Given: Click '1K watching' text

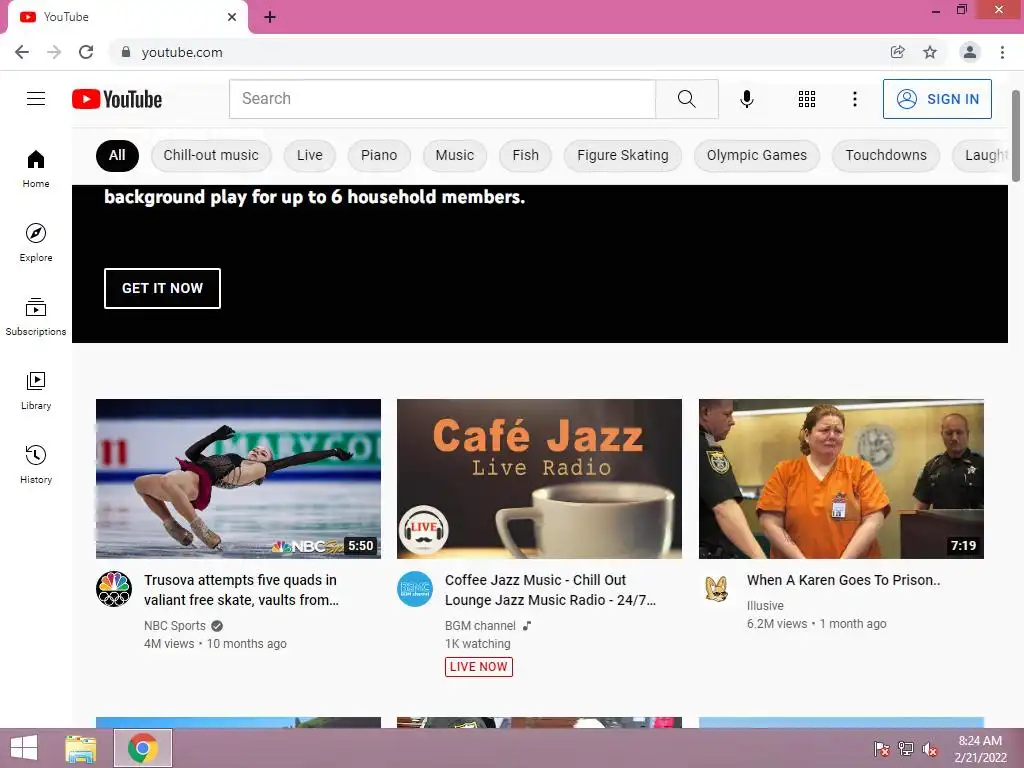Looking at the screenshot, I should (478, 644).
